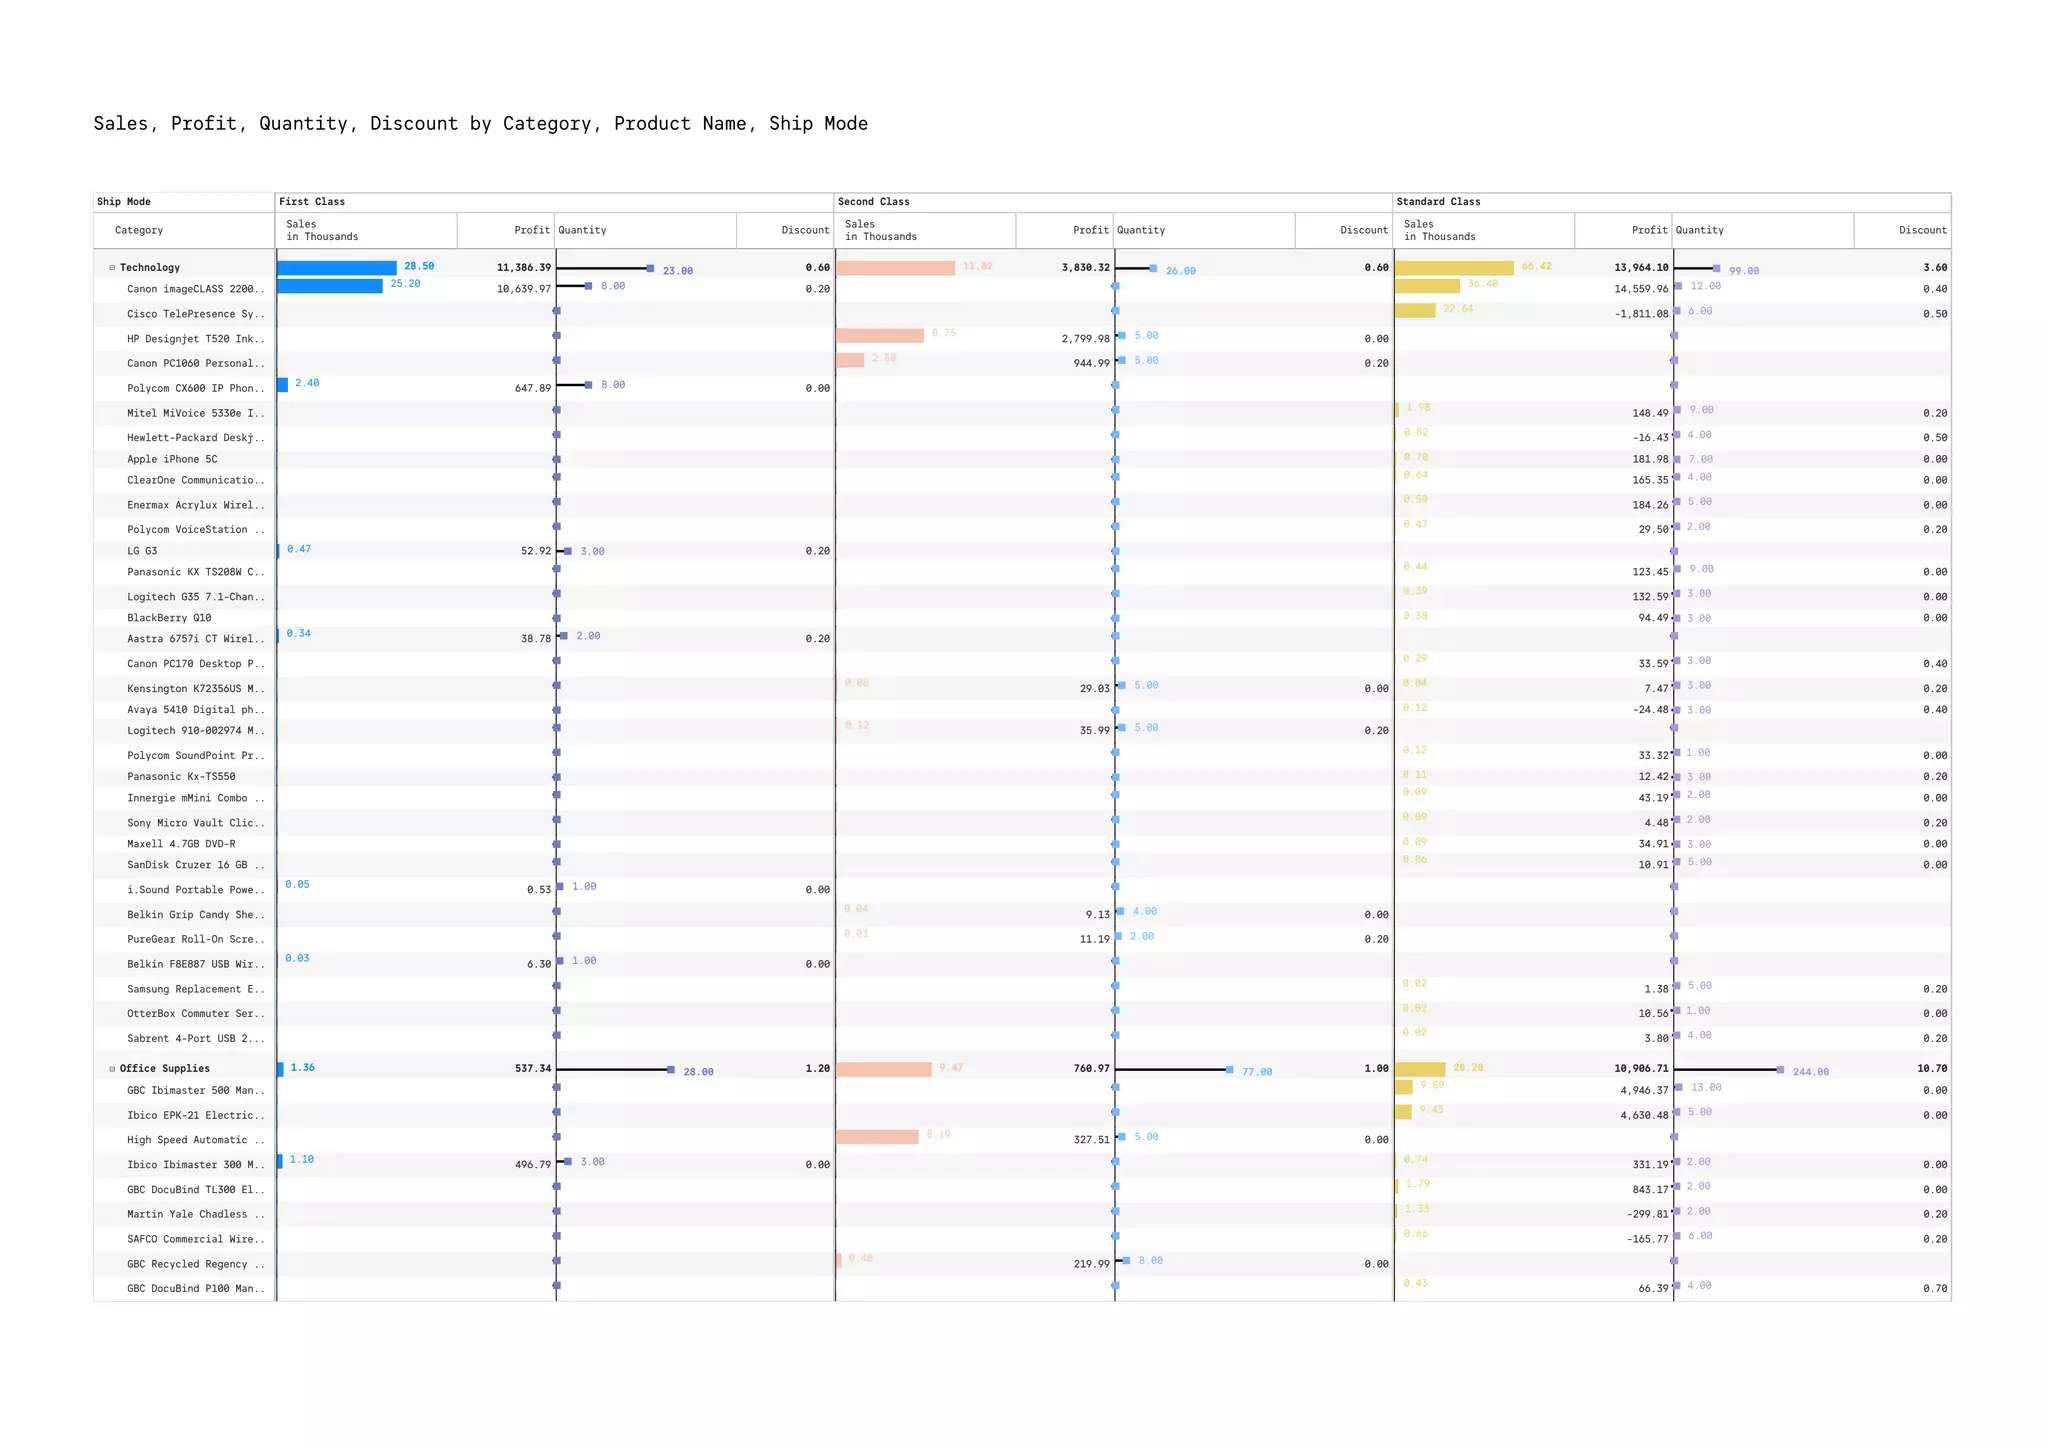Click Office Supplies 244.00 quantity marker
Image resolution: width=2048 pixels, height=1448 pixels.
point(1780,1070)
